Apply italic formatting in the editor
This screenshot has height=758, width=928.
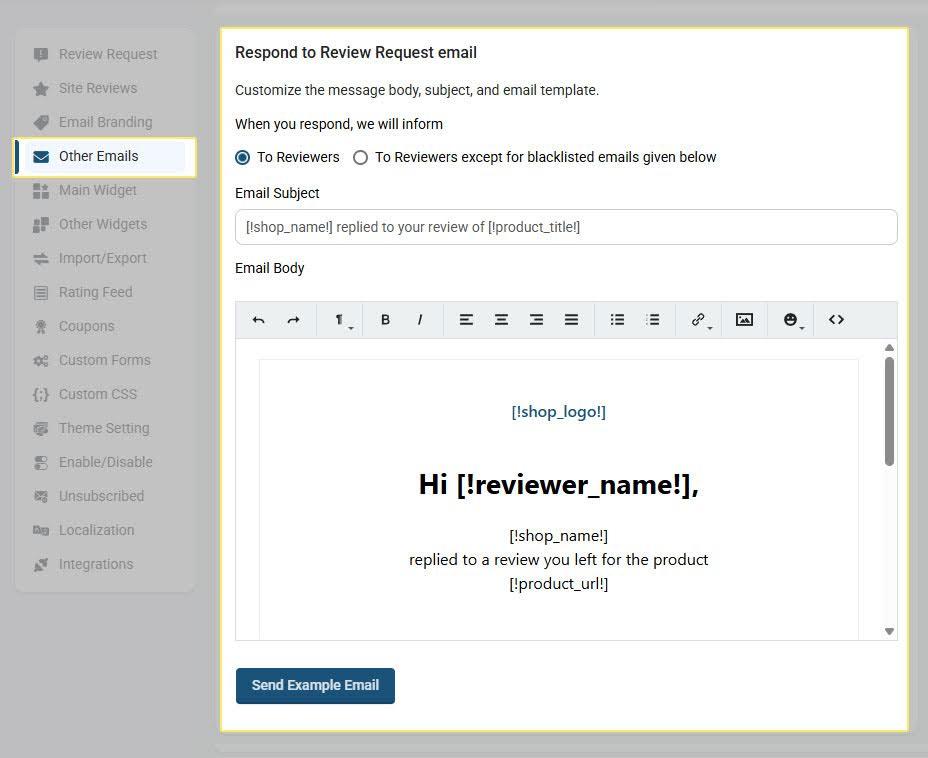tap(420, 319)
